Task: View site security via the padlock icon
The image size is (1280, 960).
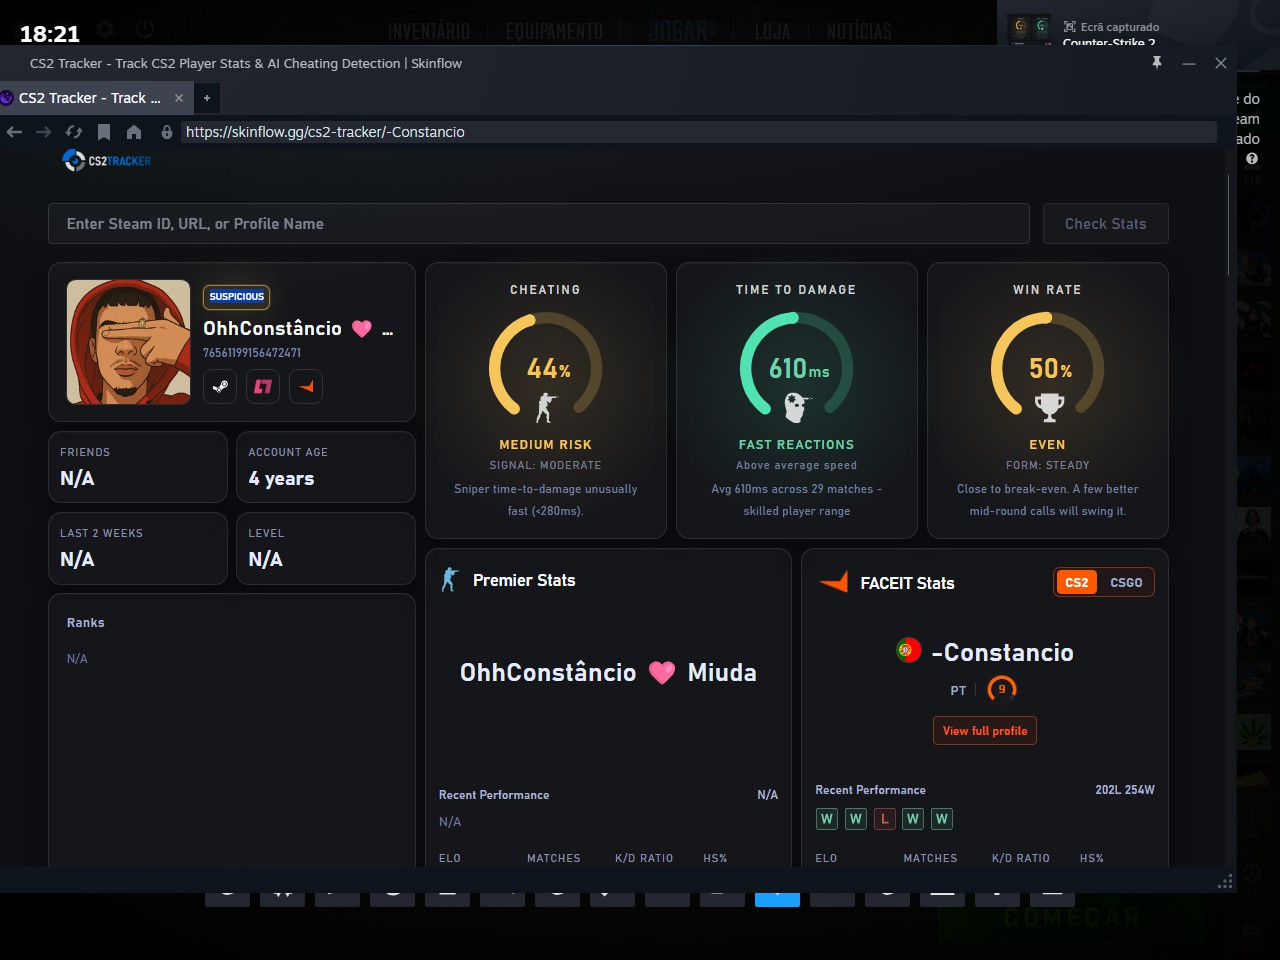Action: coord(166,132)
